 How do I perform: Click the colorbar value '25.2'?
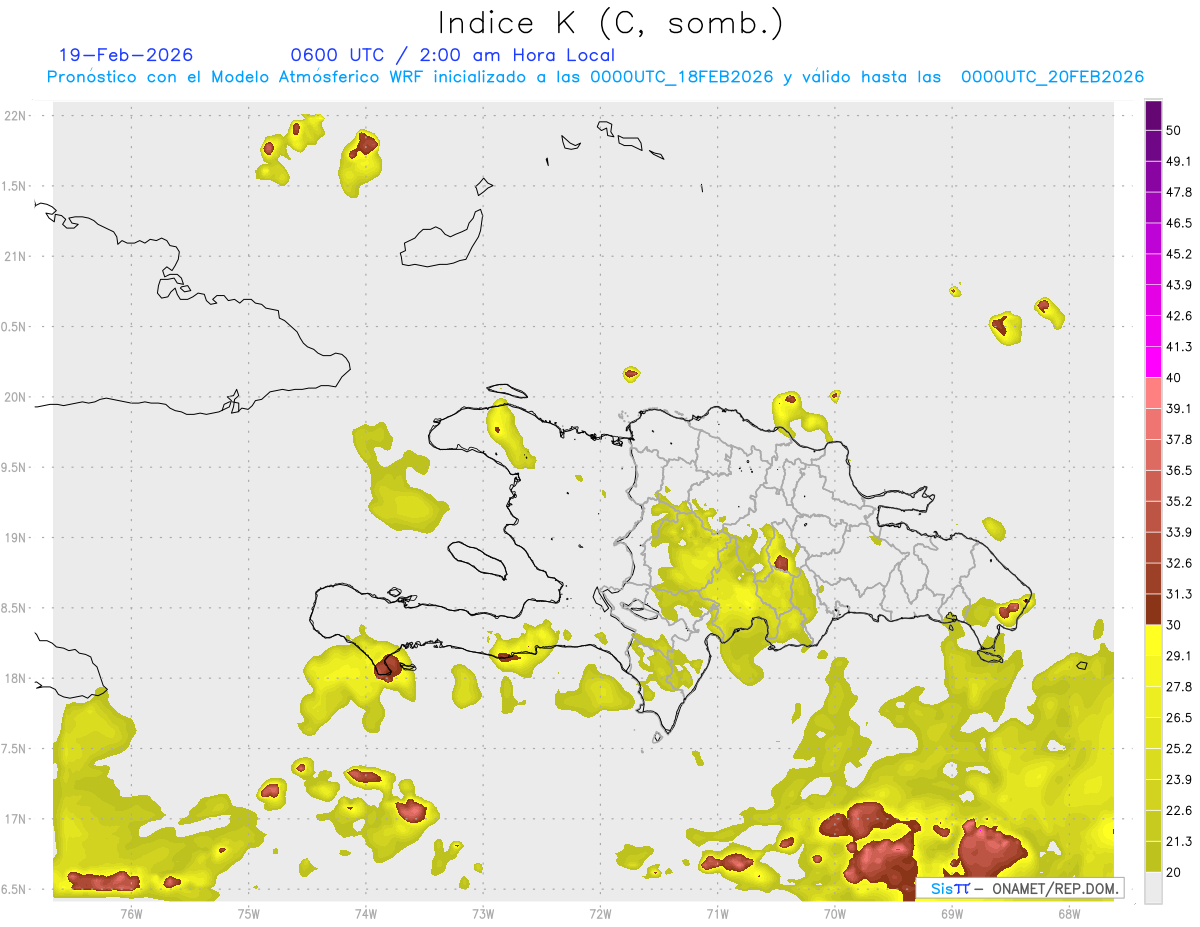point(1179,749)
